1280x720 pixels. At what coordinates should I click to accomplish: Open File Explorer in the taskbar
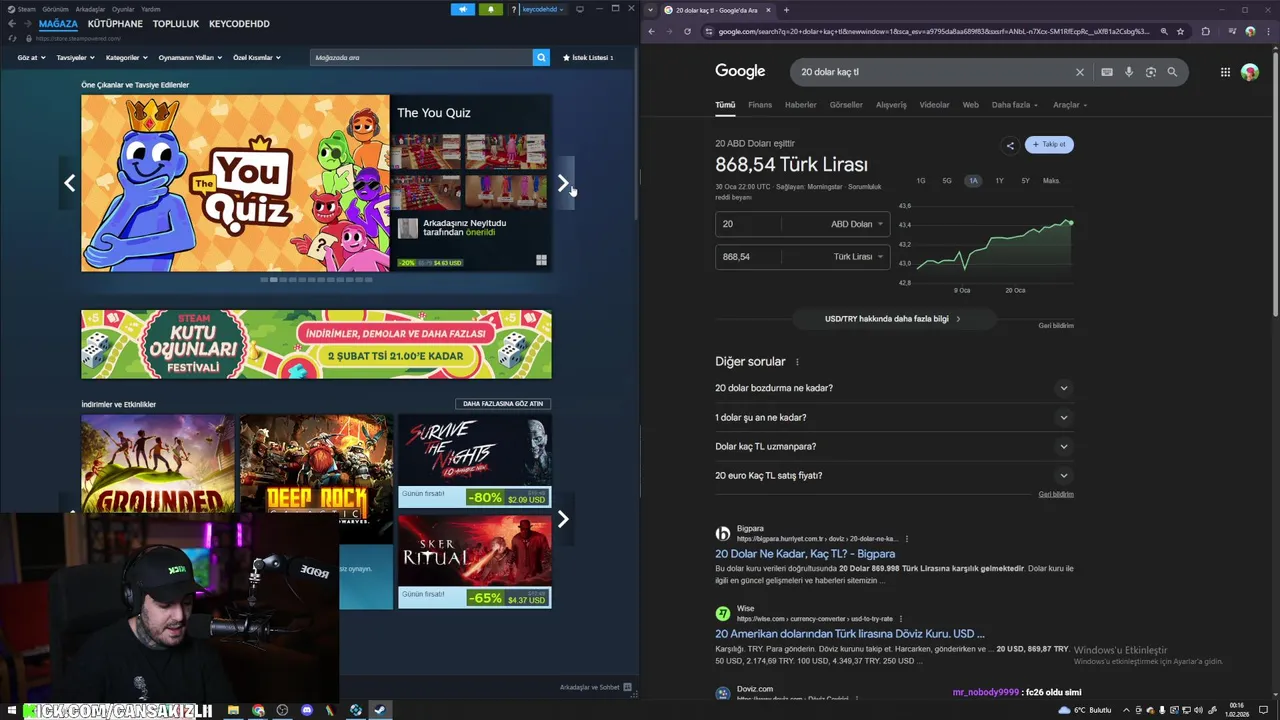234,710
